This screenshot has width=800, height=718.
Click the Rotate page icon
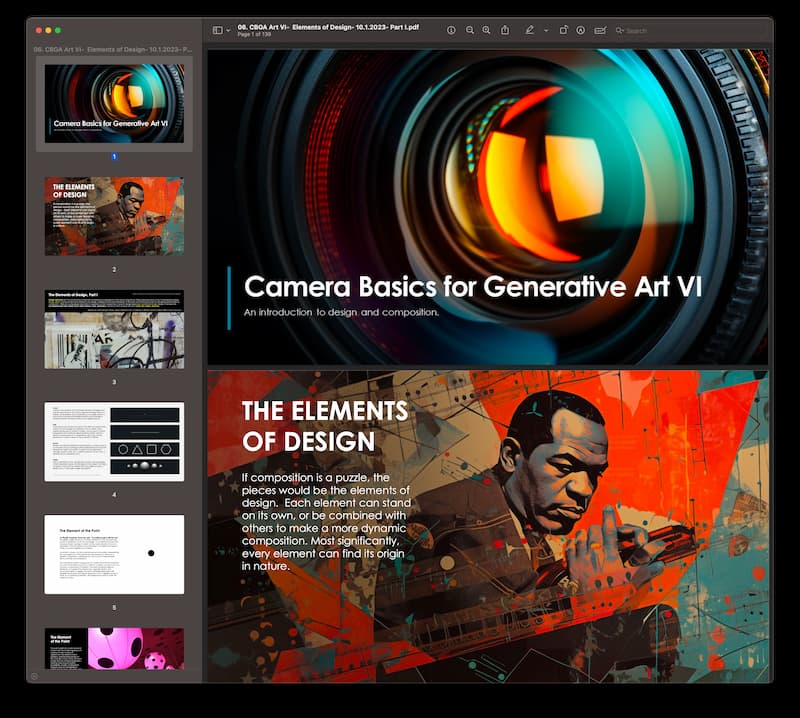pyautogui.click(x=564, y=31)
